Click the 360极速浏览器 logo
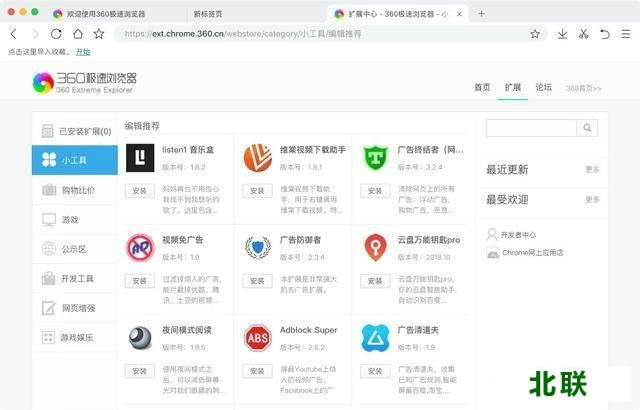Viewport: 640px width, 410px height. 84,83
